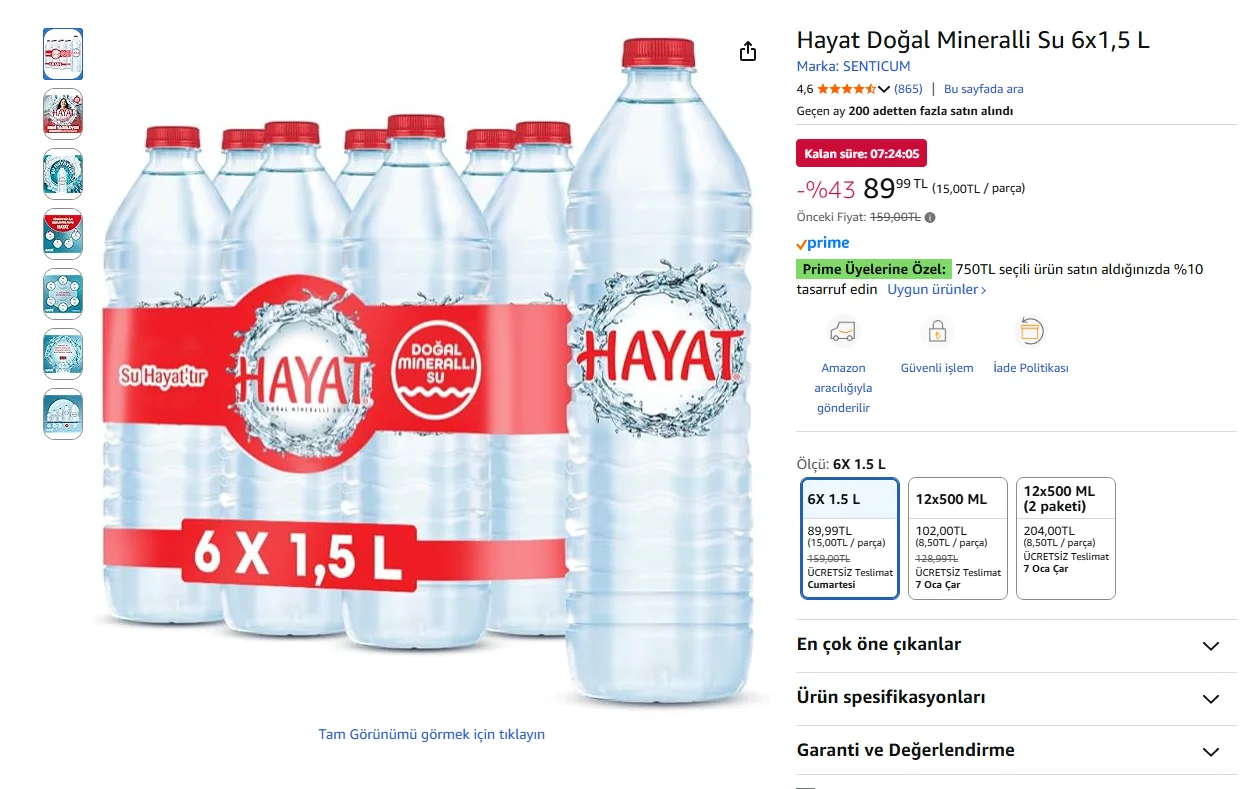Click the secure transaction lock icon

(937, 331)
